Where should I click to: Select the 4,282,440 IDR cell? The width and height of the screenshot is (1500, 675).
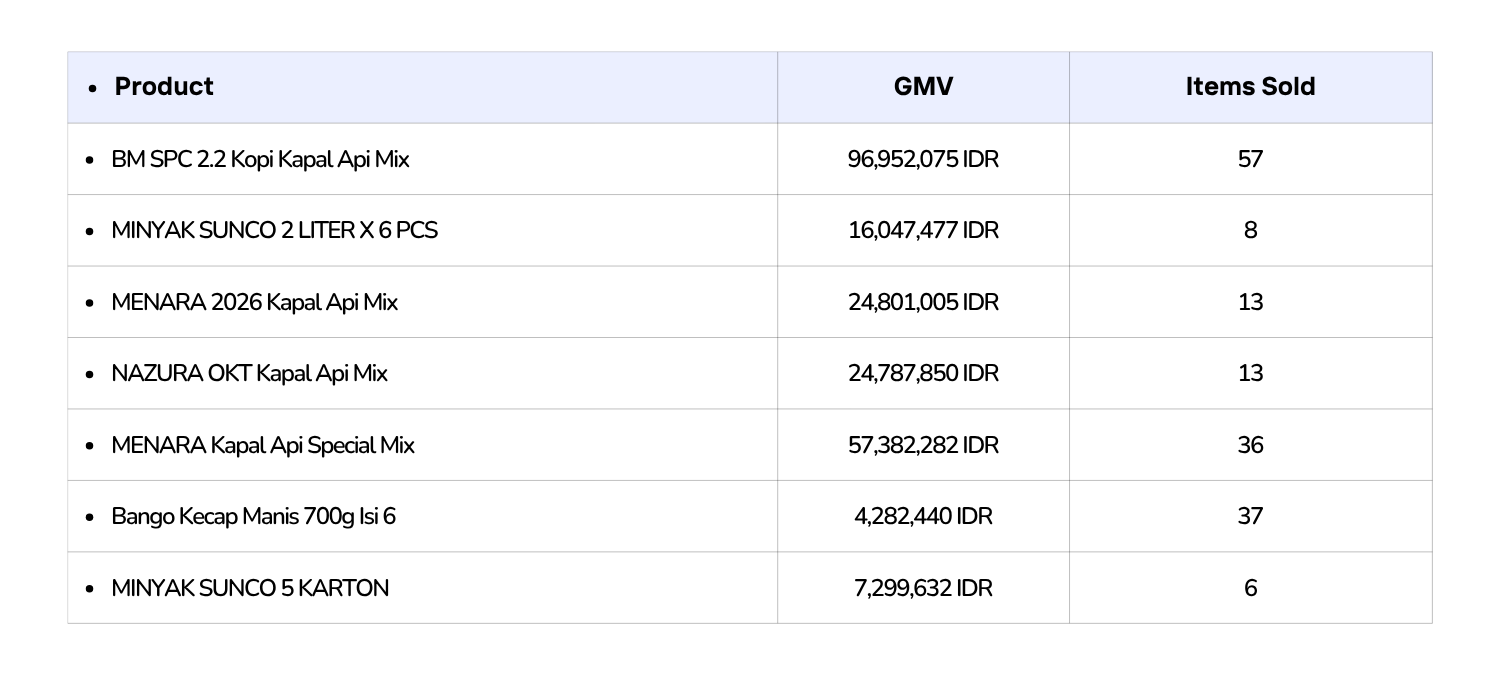click(x=923, y=516)
